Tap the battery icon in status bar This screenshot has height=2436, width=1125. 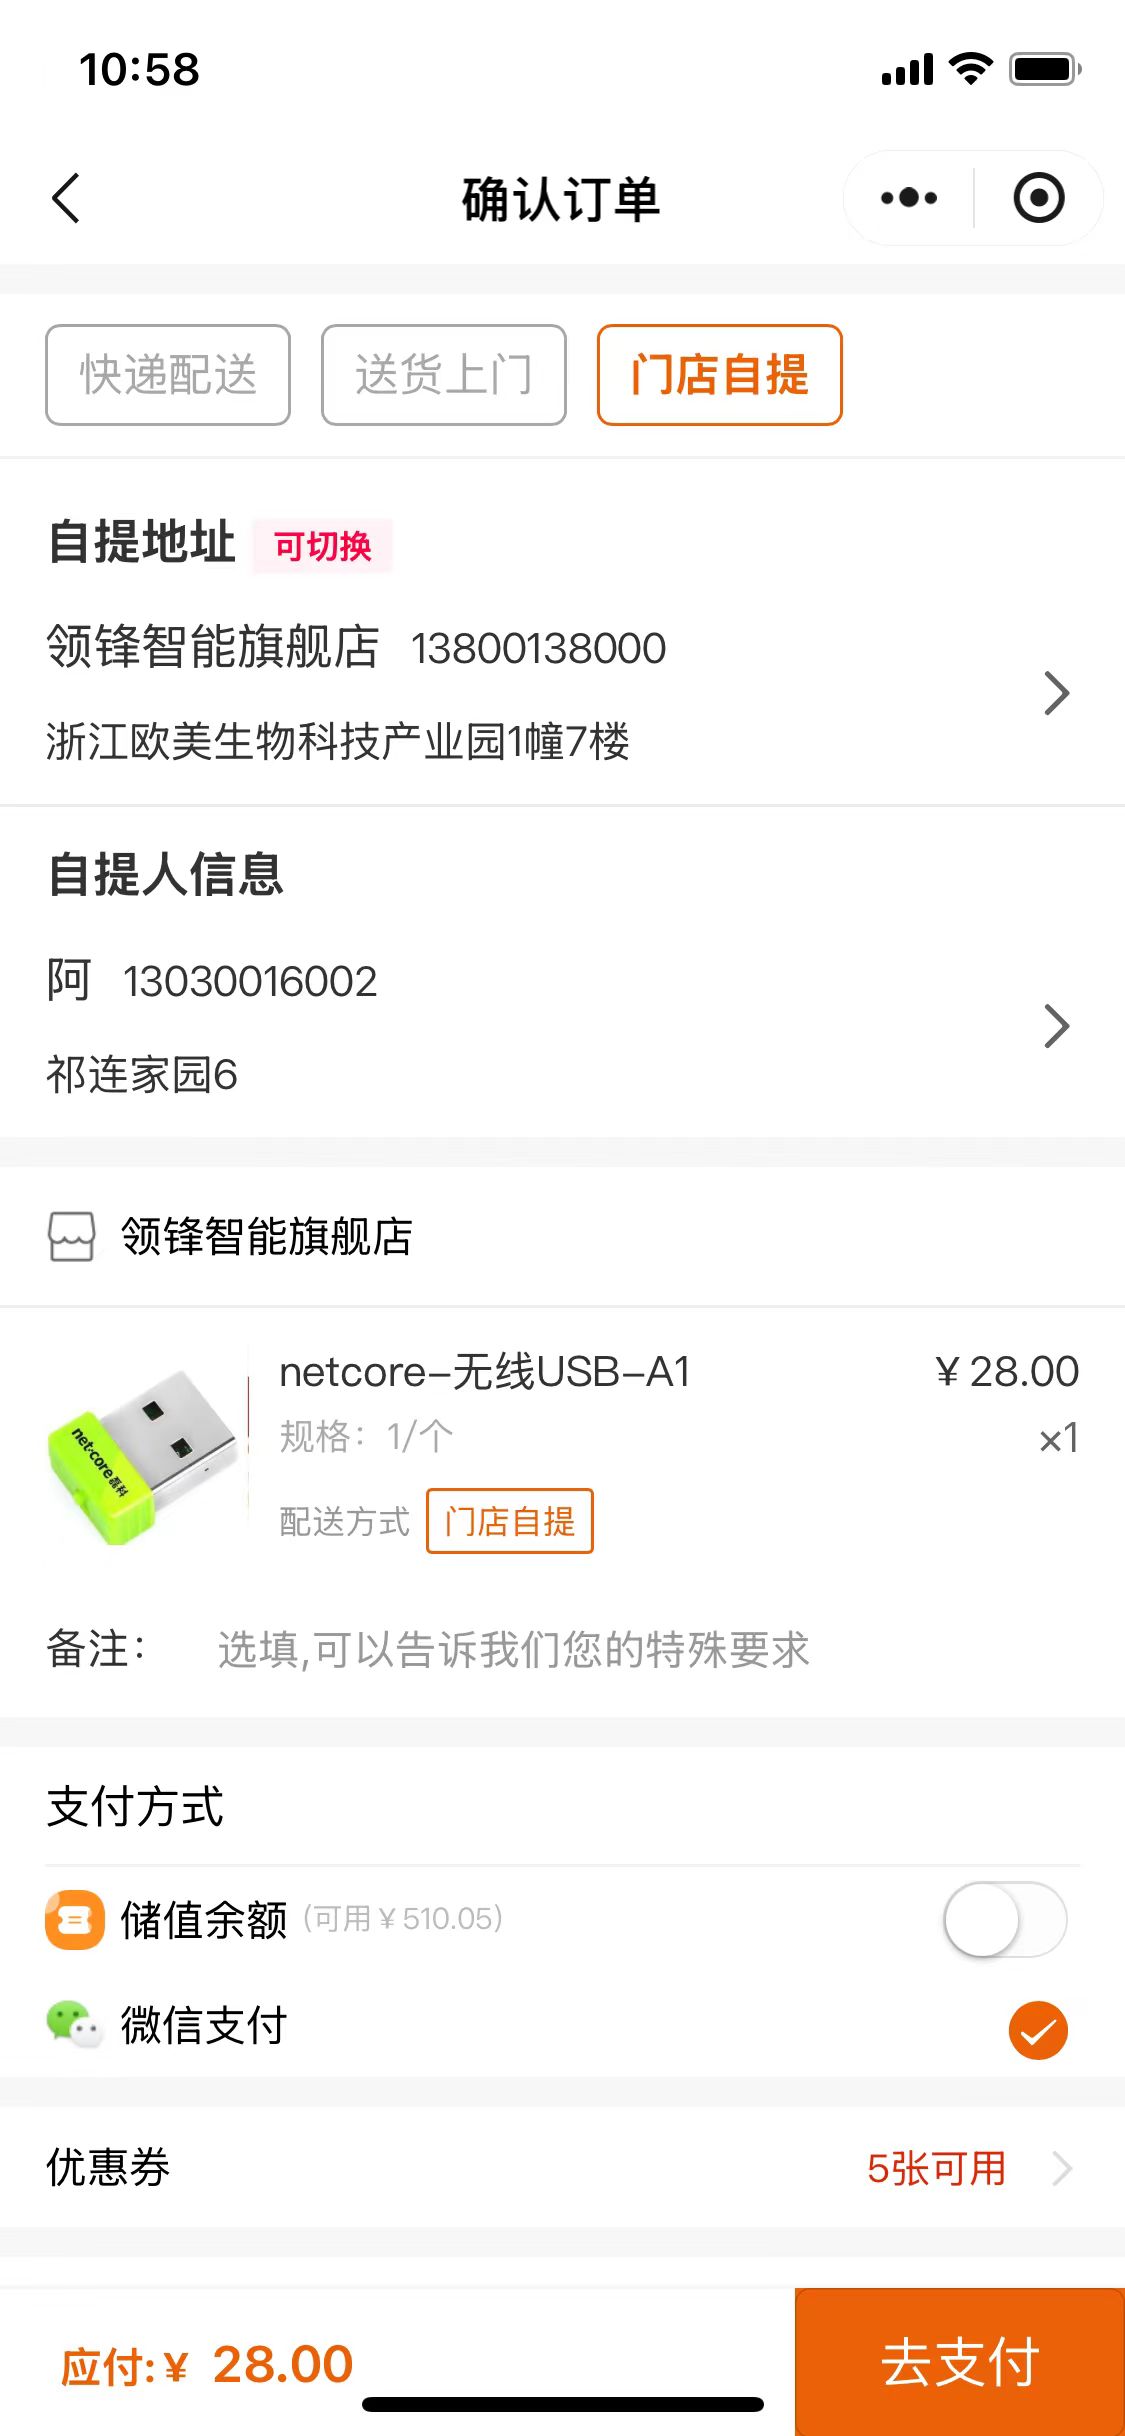point(1044,70)
